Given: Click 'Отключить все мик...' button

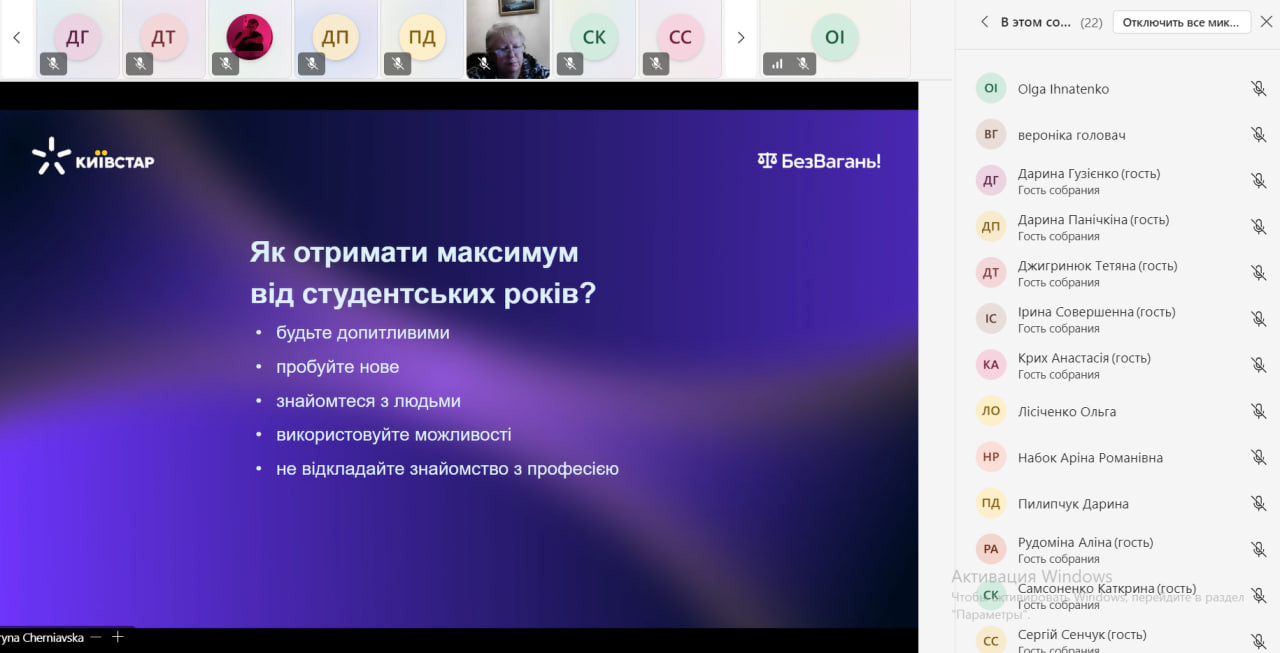Looking at the screenshot, I should pyautogui.click(x=1181, y=22).
